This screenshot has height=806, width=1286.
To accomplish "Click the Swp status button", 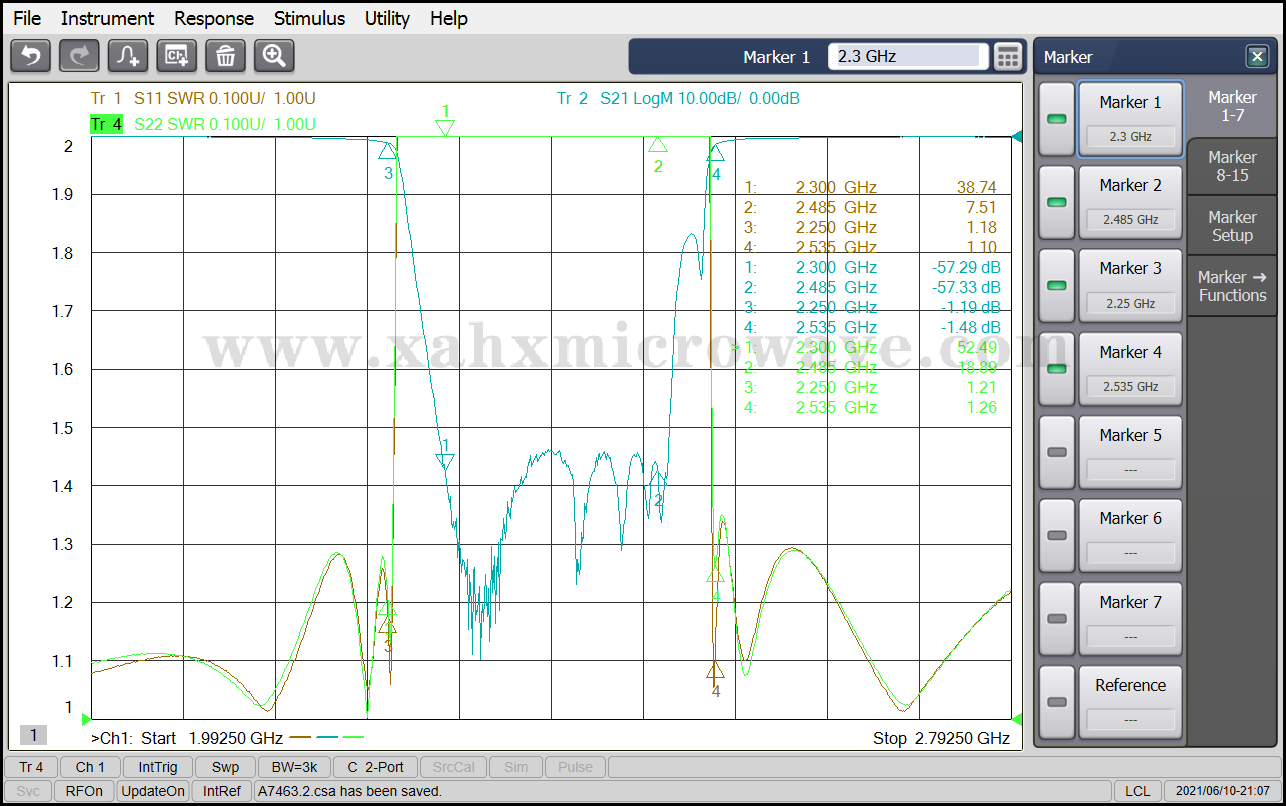I will pos(225,767).
